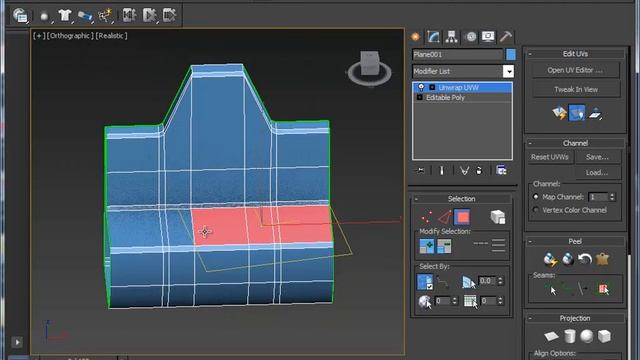Open Configure Modifier Sets icon

click(x=501, y=171)
